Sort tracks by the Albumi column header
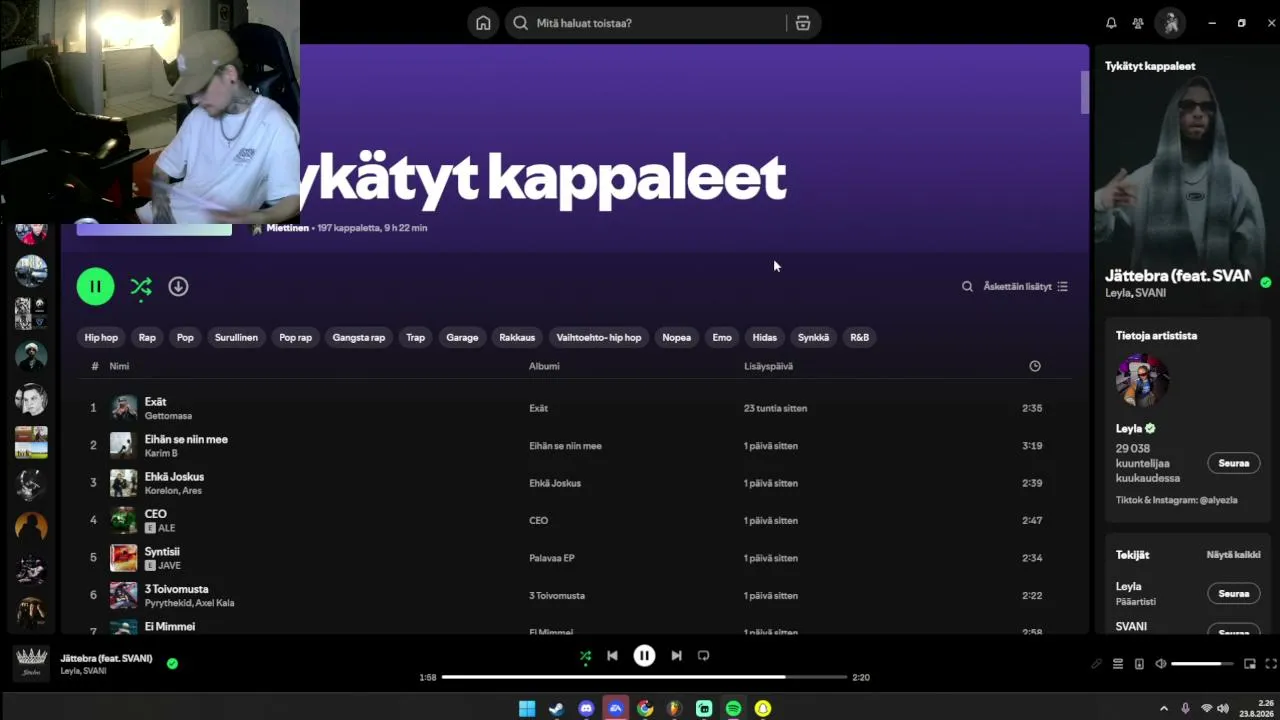 (x=544, y=366)
